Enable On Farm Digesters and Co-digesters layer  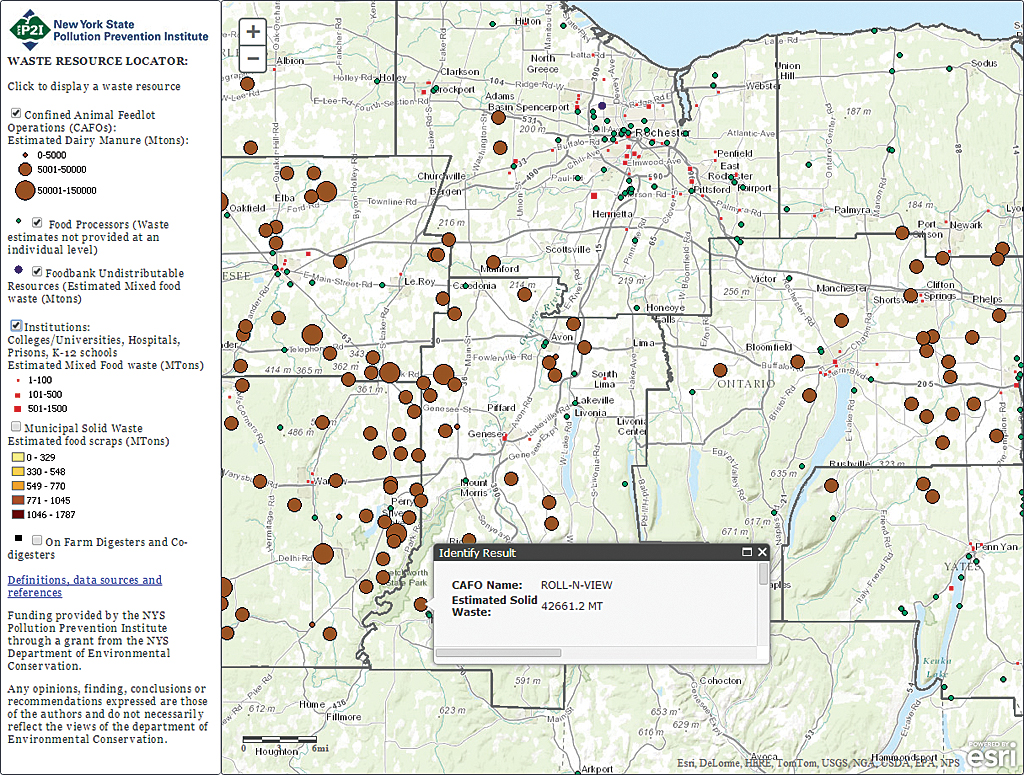(x=37, y=540)
